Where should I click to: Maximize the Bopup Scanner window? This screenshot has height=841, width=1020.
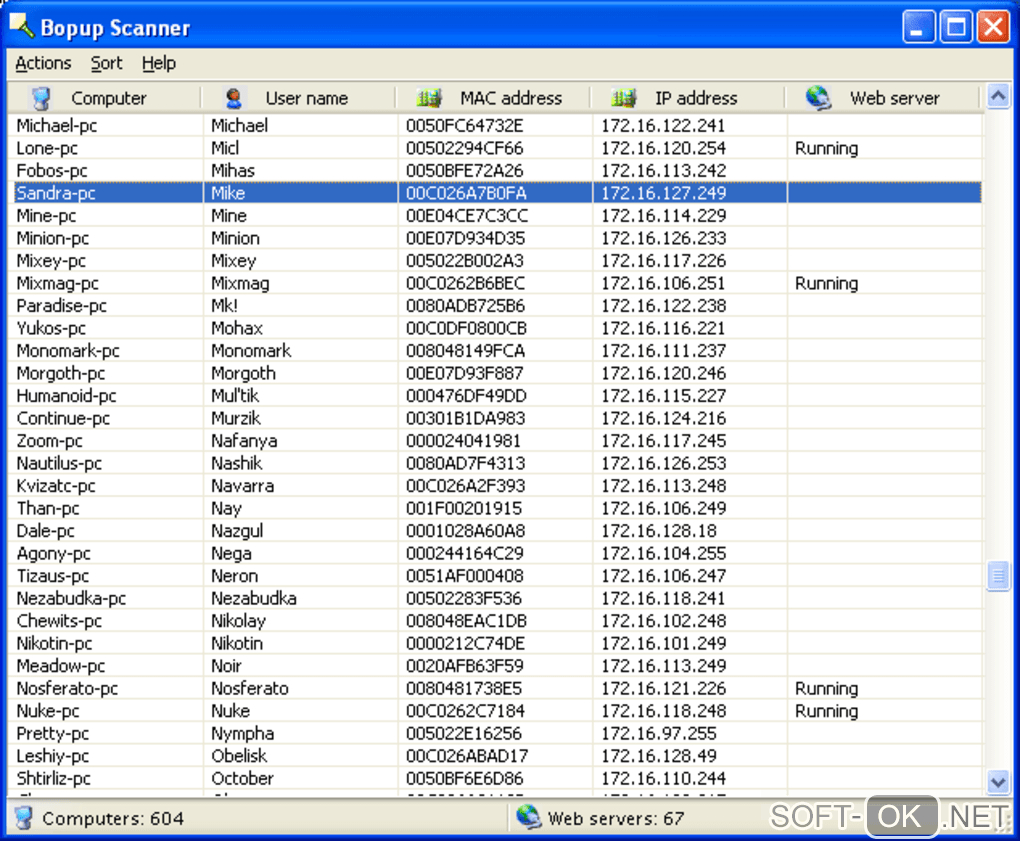click(956, 27)
